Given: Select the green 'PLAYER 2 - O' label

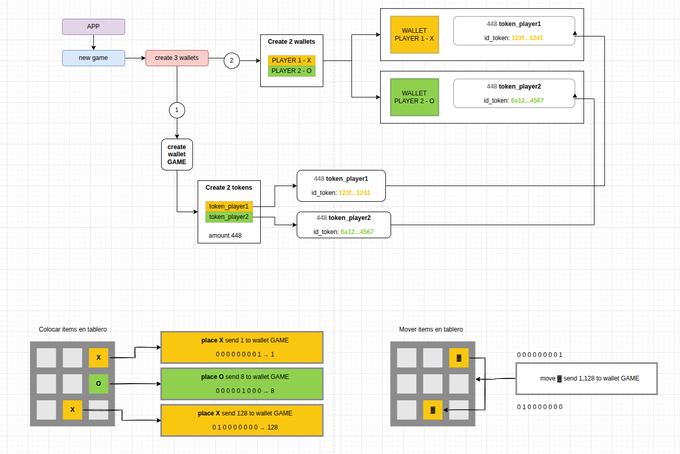Looking at the screenshot, I should pyautogui.click(x=291, y=71).
